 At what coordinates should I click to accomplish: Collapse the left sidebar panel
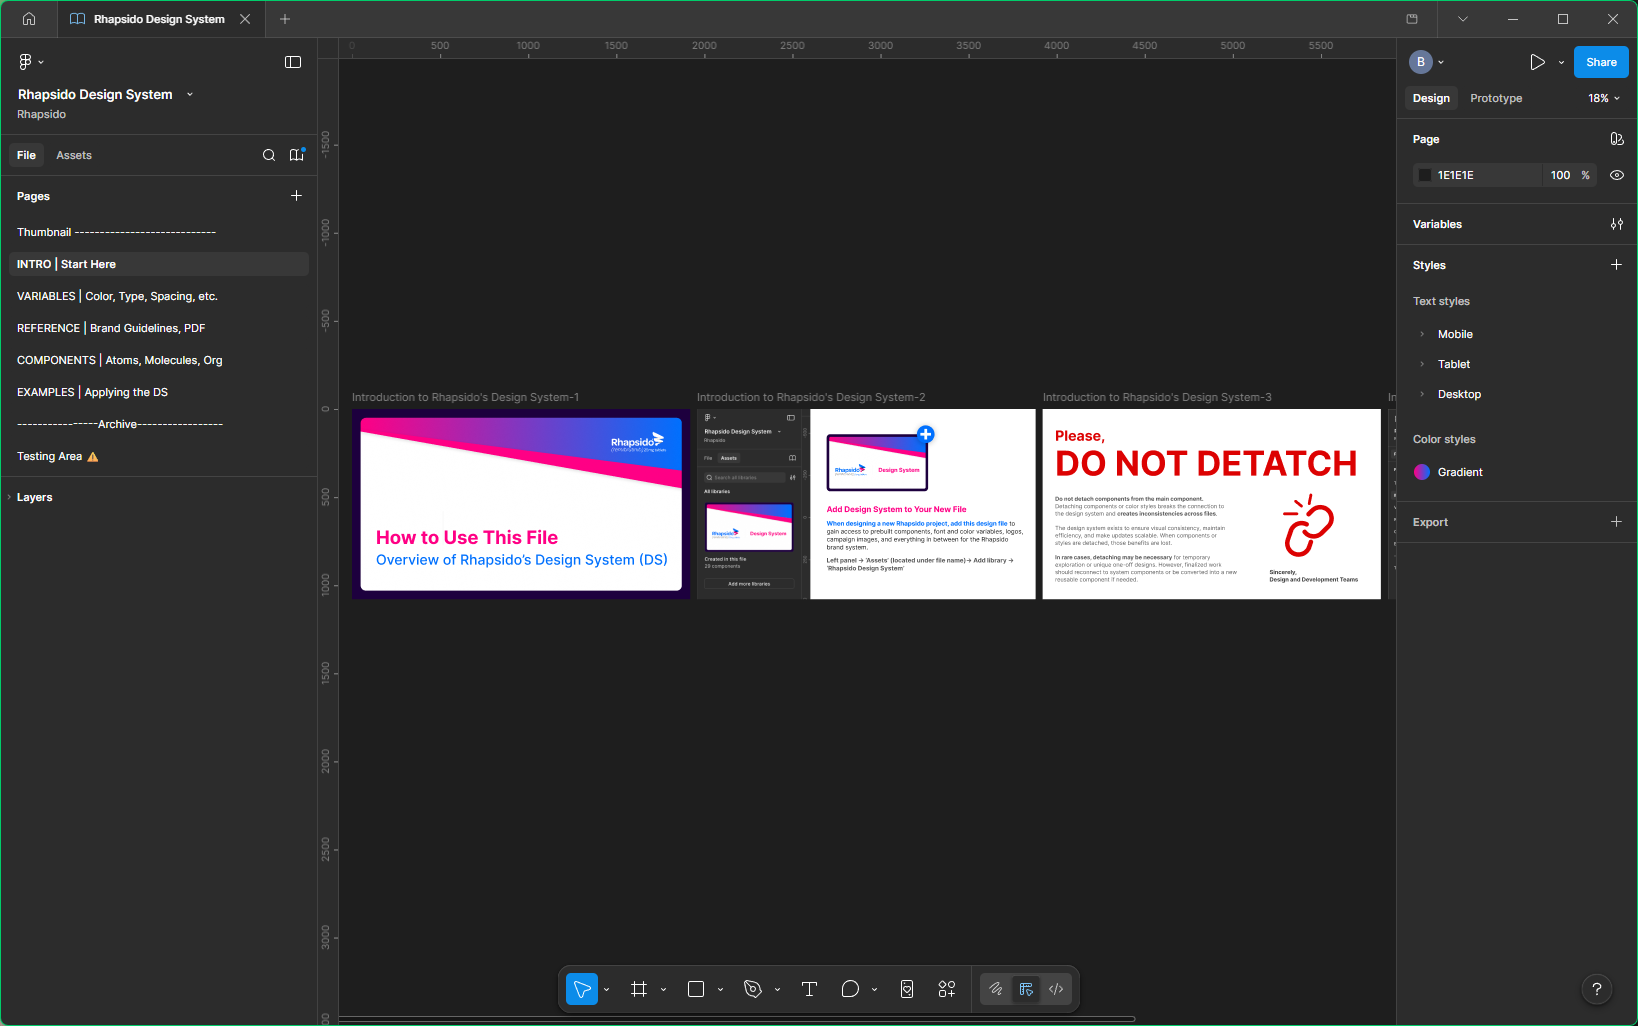[x=292, y=61]
